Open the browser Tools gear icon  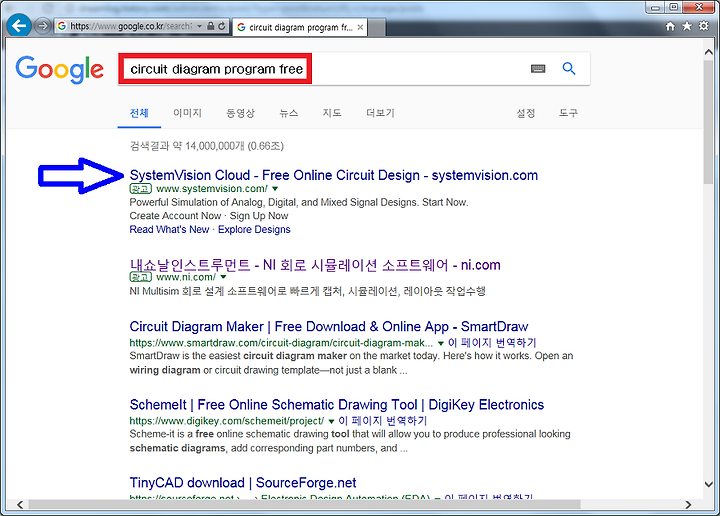(703, 26)
